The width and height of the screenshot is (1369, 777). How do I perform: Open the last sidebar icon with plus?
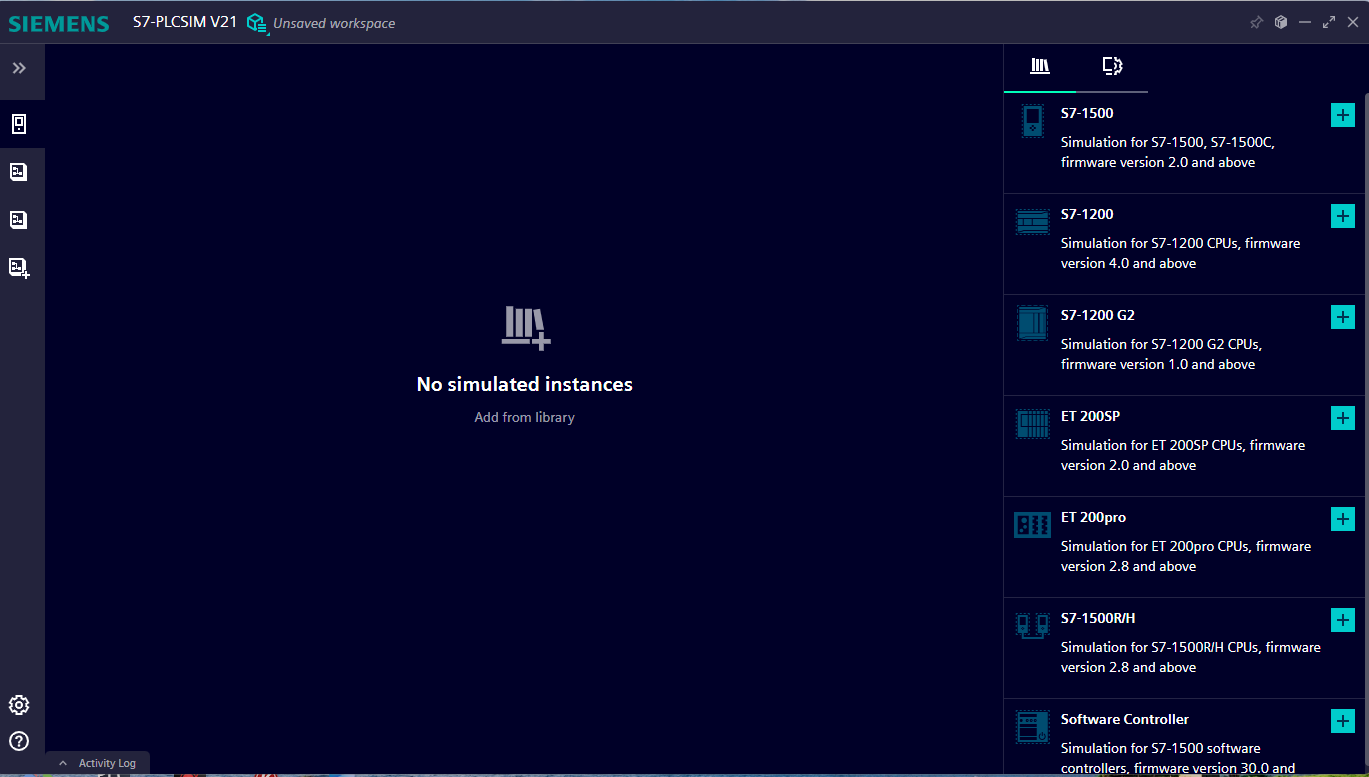[x=19, y=267]
